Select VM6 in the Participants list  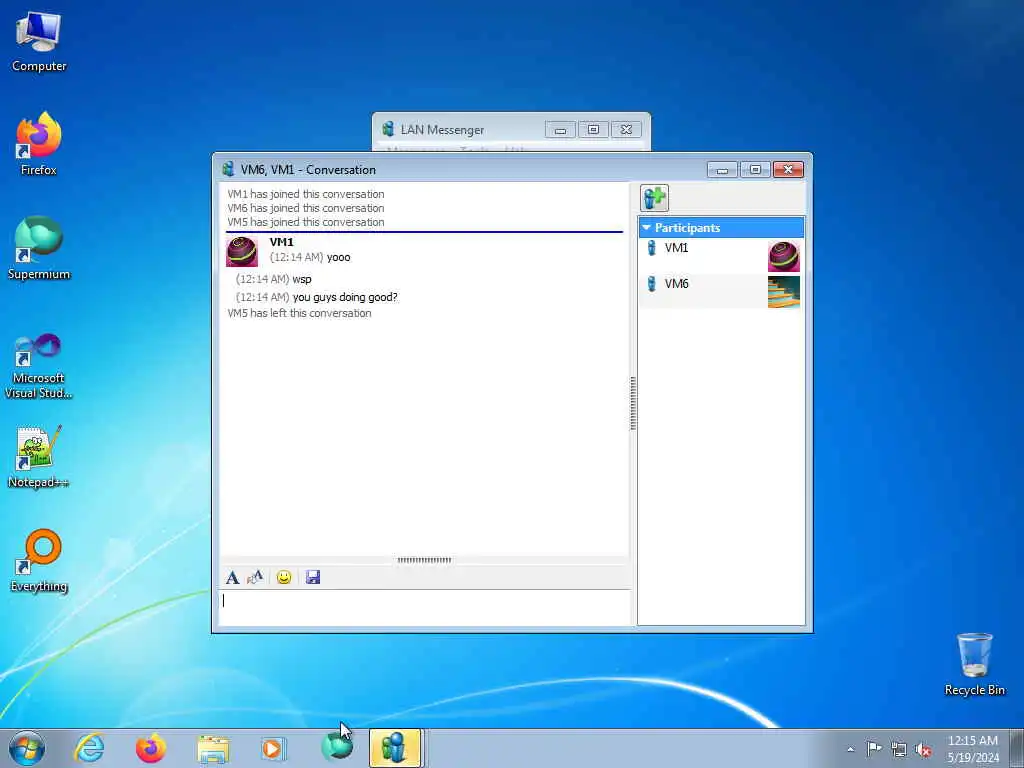click(x=721, y=291)
